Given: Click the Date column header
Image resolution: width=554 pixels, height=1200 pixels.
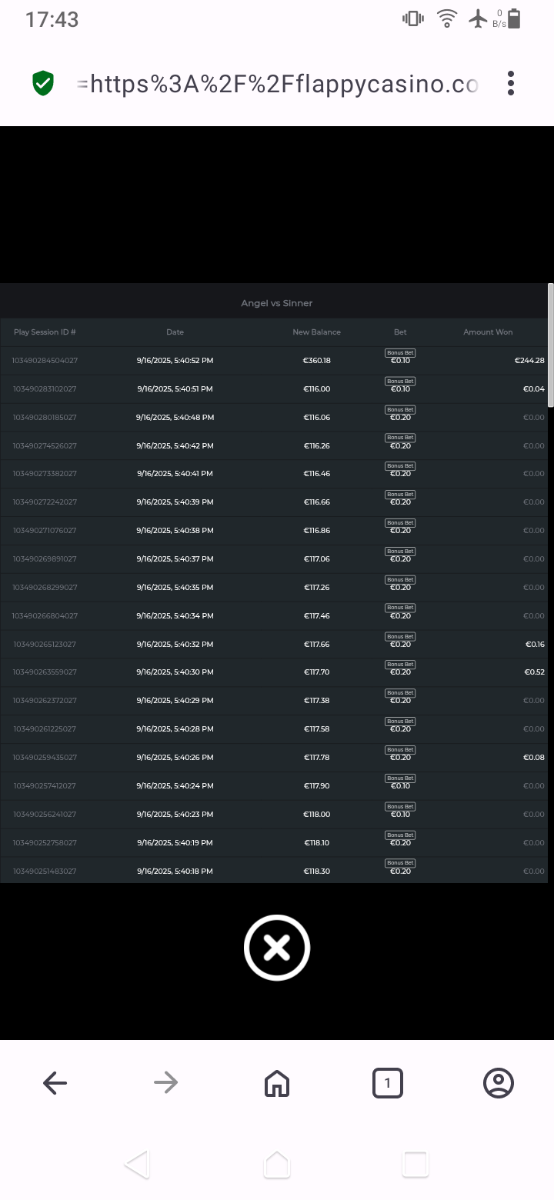Looking at the screenshot, I should 175,332.
